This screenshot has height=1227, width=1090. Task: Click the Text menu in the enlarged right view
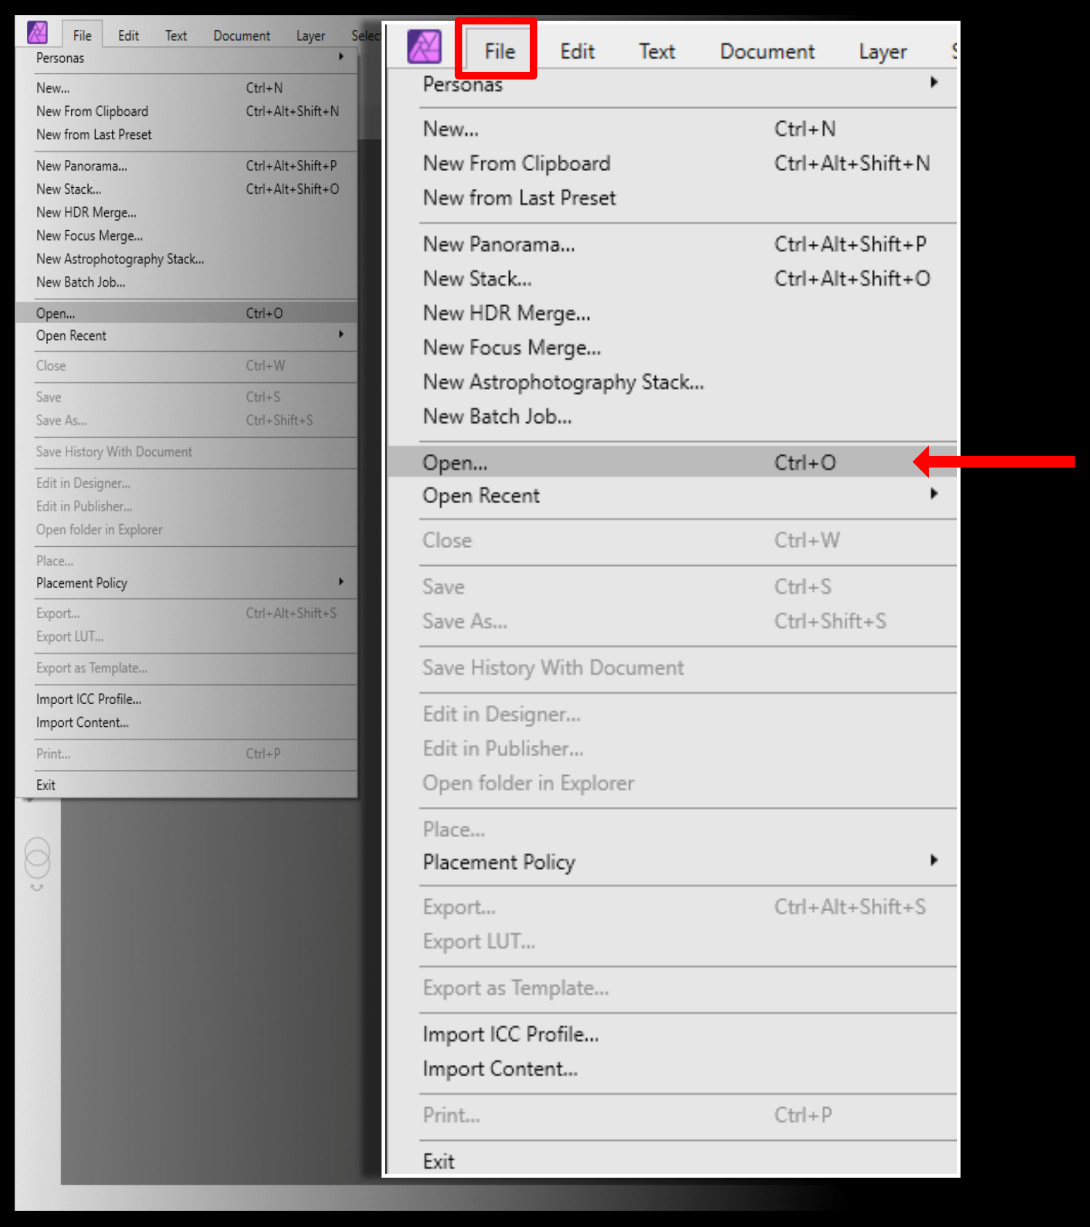click(x=657, y=51)
